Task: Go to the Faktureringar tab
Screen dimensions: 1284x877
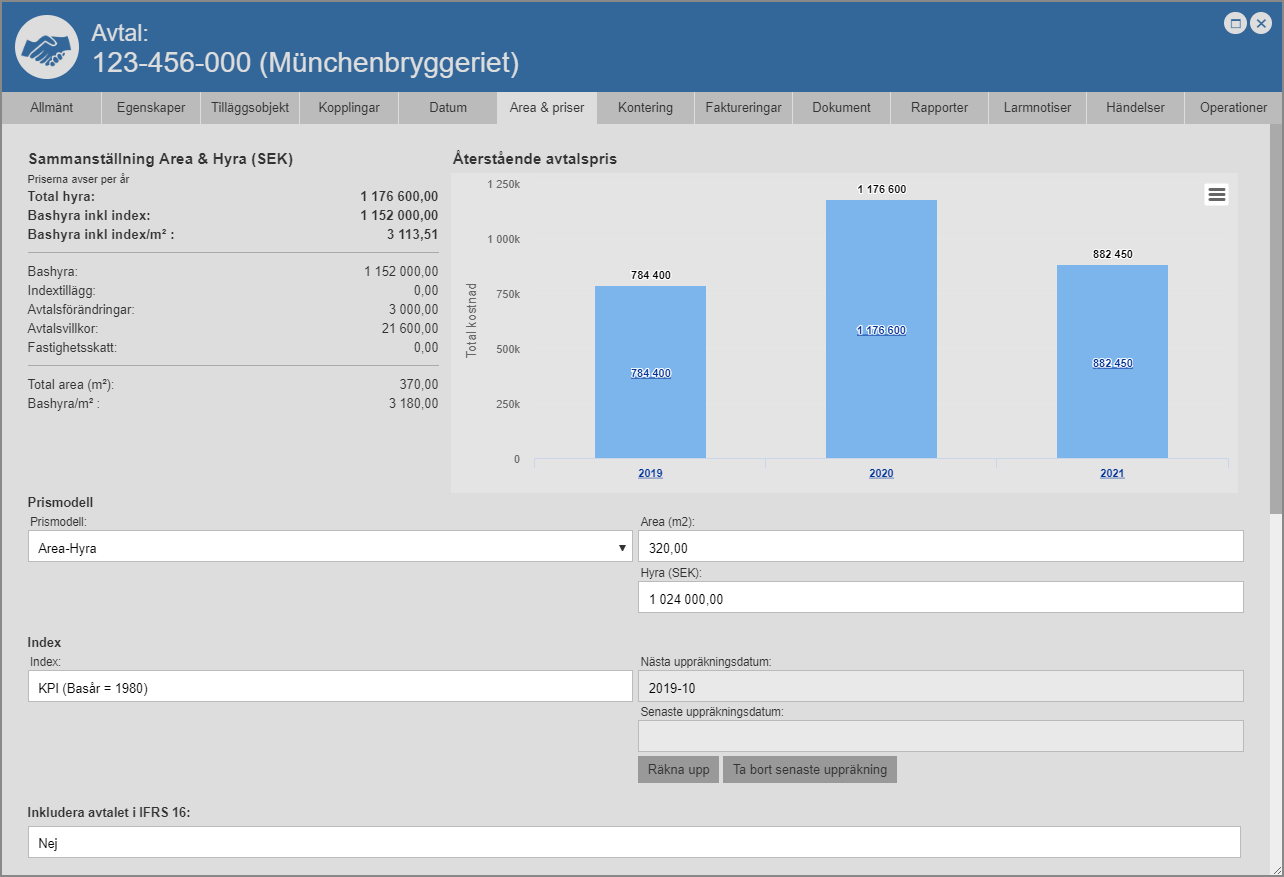Action: [x=743, y=108]
